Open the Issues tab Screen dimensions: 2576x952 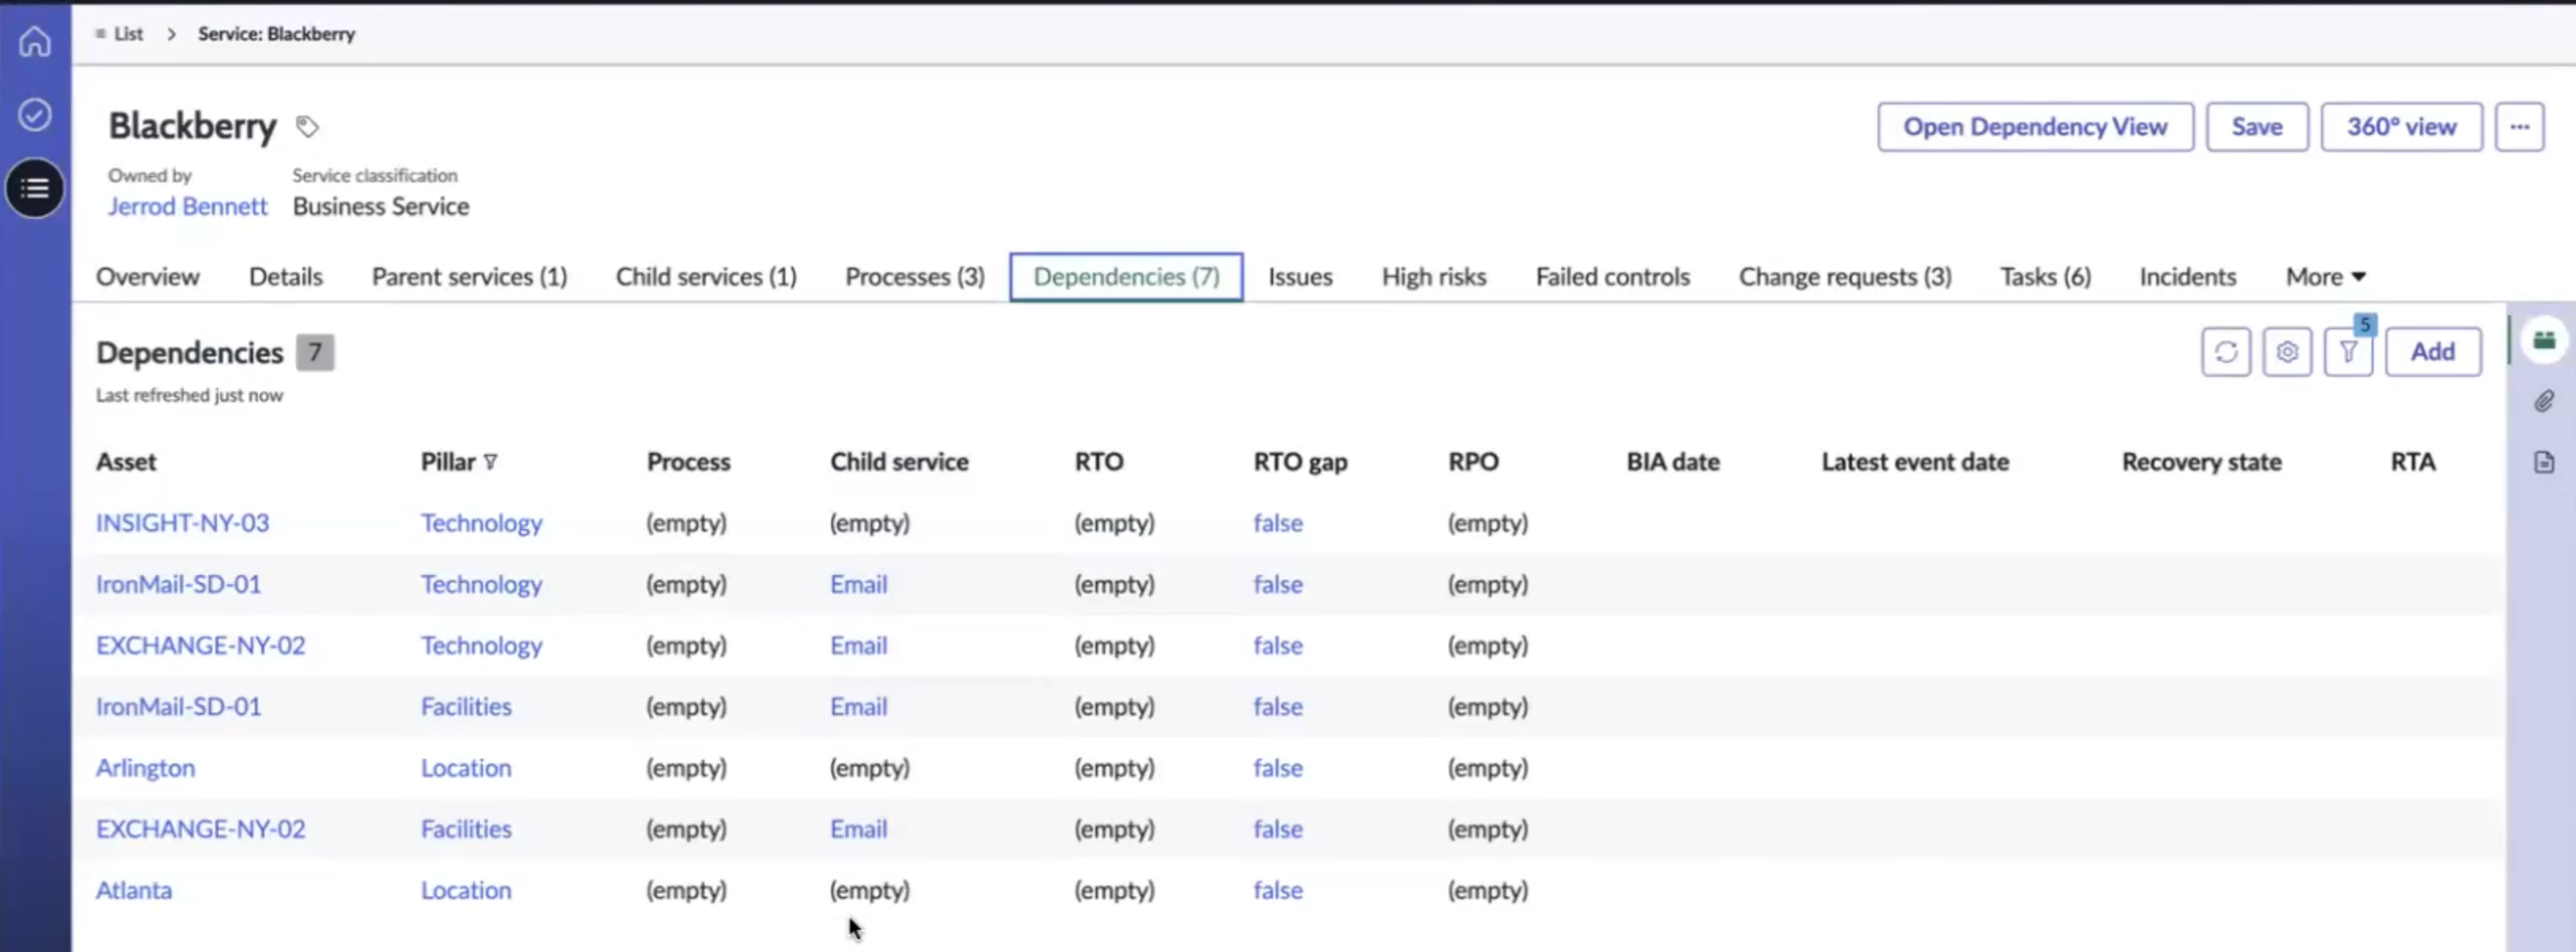pos(1300,277)
